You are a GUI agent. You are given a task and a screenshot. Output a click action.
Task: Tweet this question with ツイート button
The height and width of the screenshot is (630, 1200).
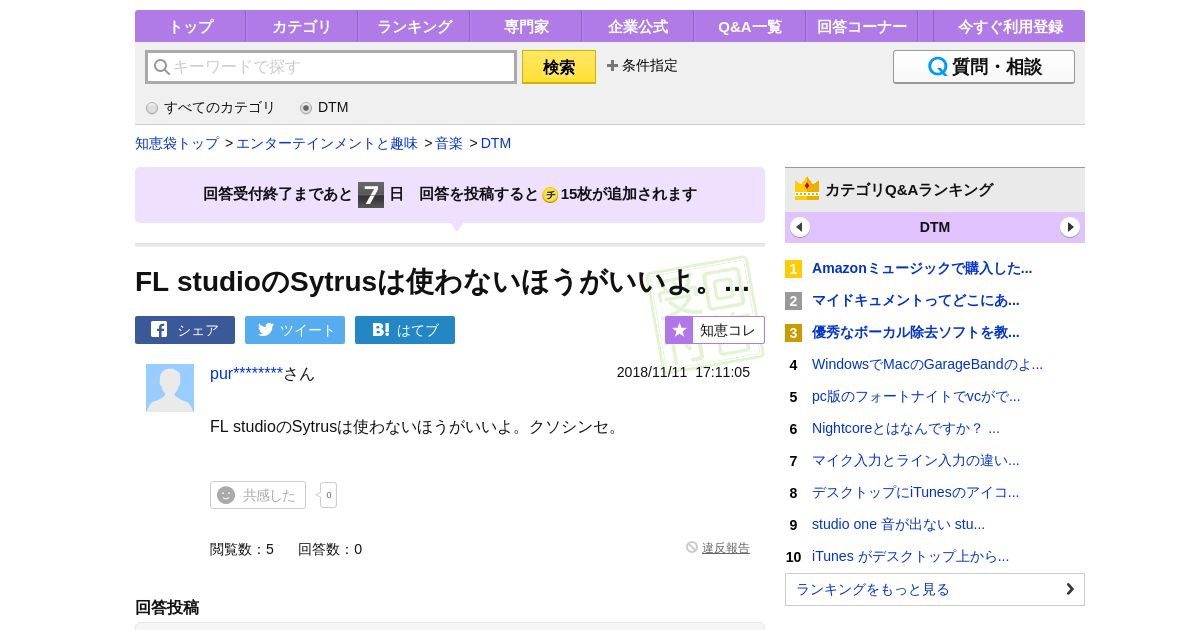click(295, 330)
